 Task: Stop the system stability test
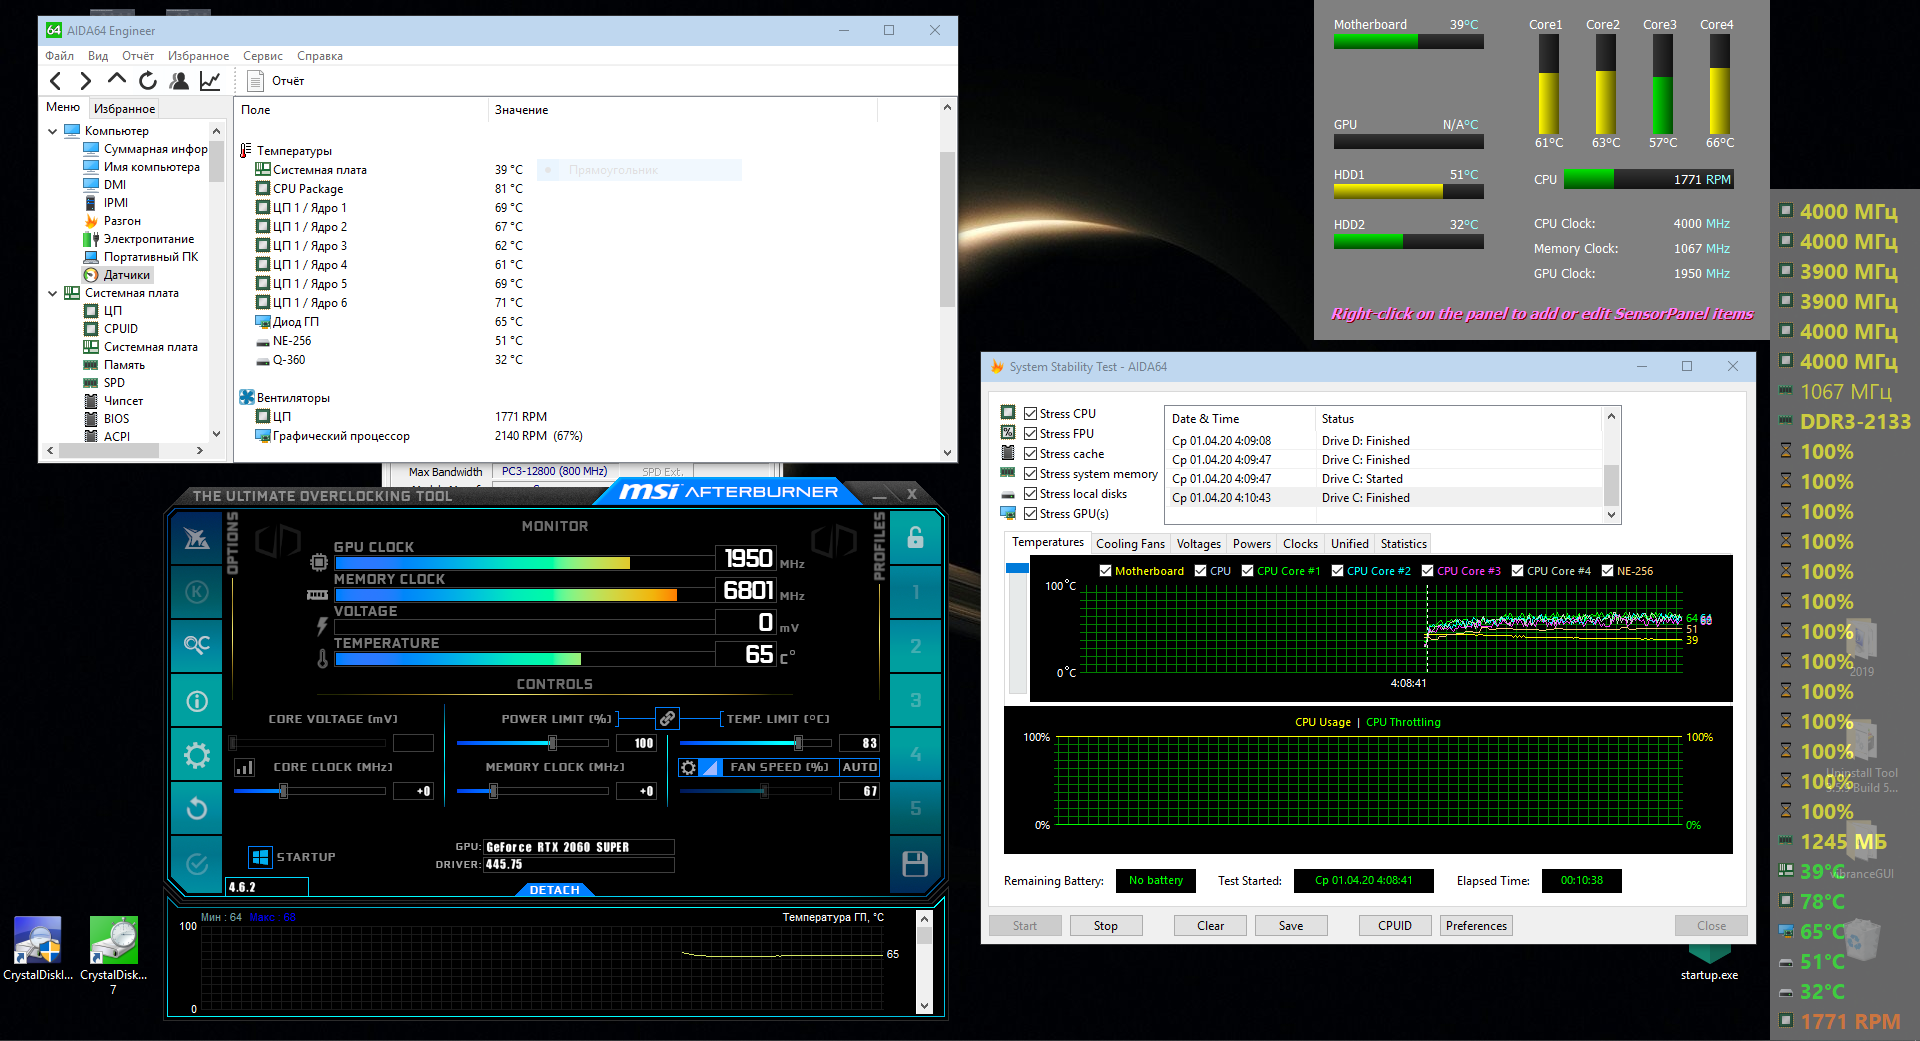tap(1106, 926)
